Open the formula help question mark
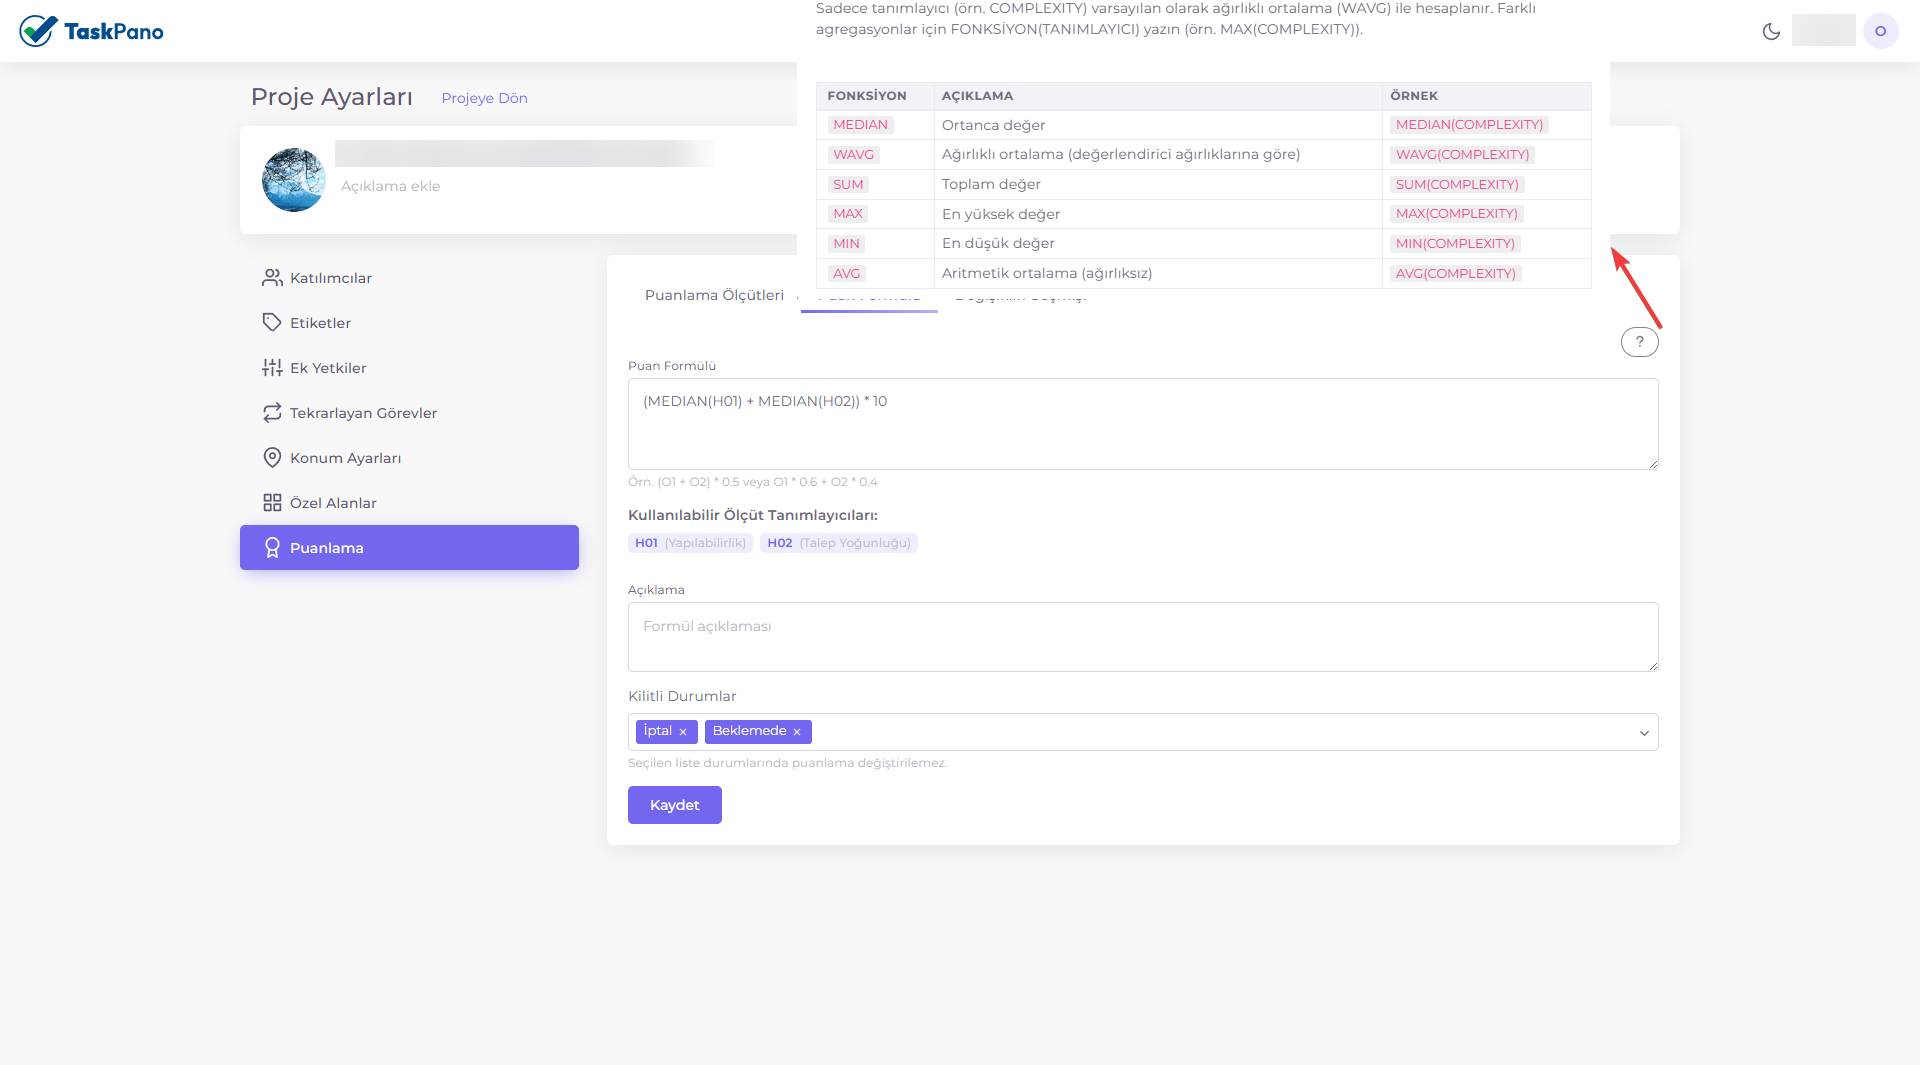 (x=1639, y=342)
